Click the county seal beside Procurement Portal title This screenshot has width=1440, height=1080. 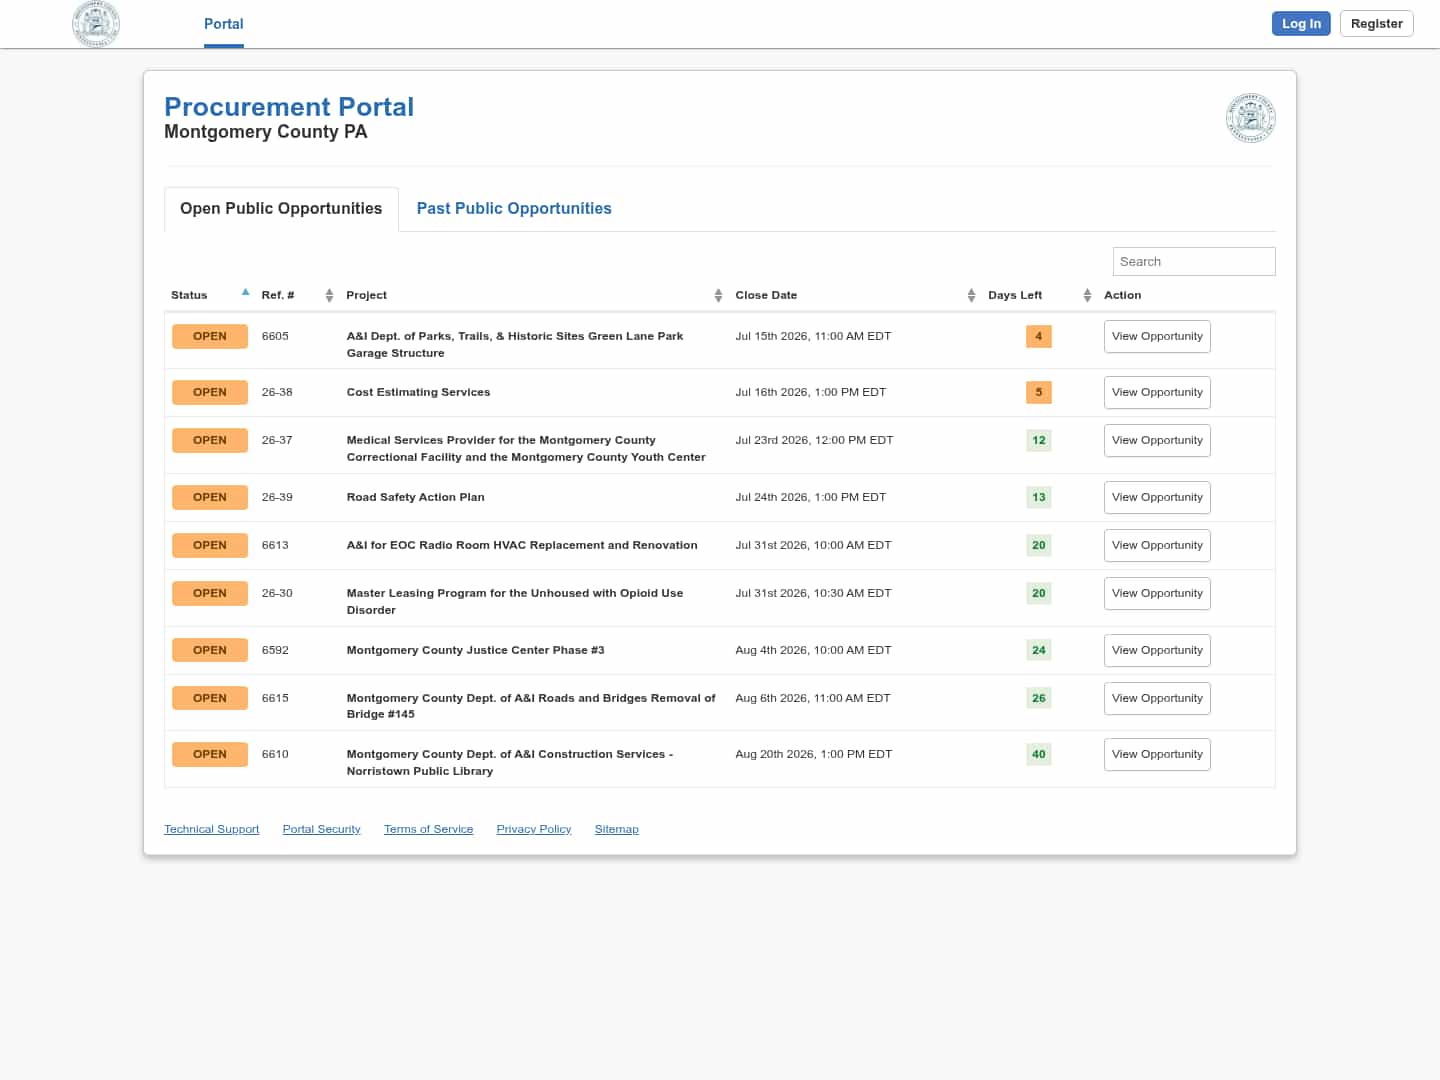click(x=1250, y=118)
